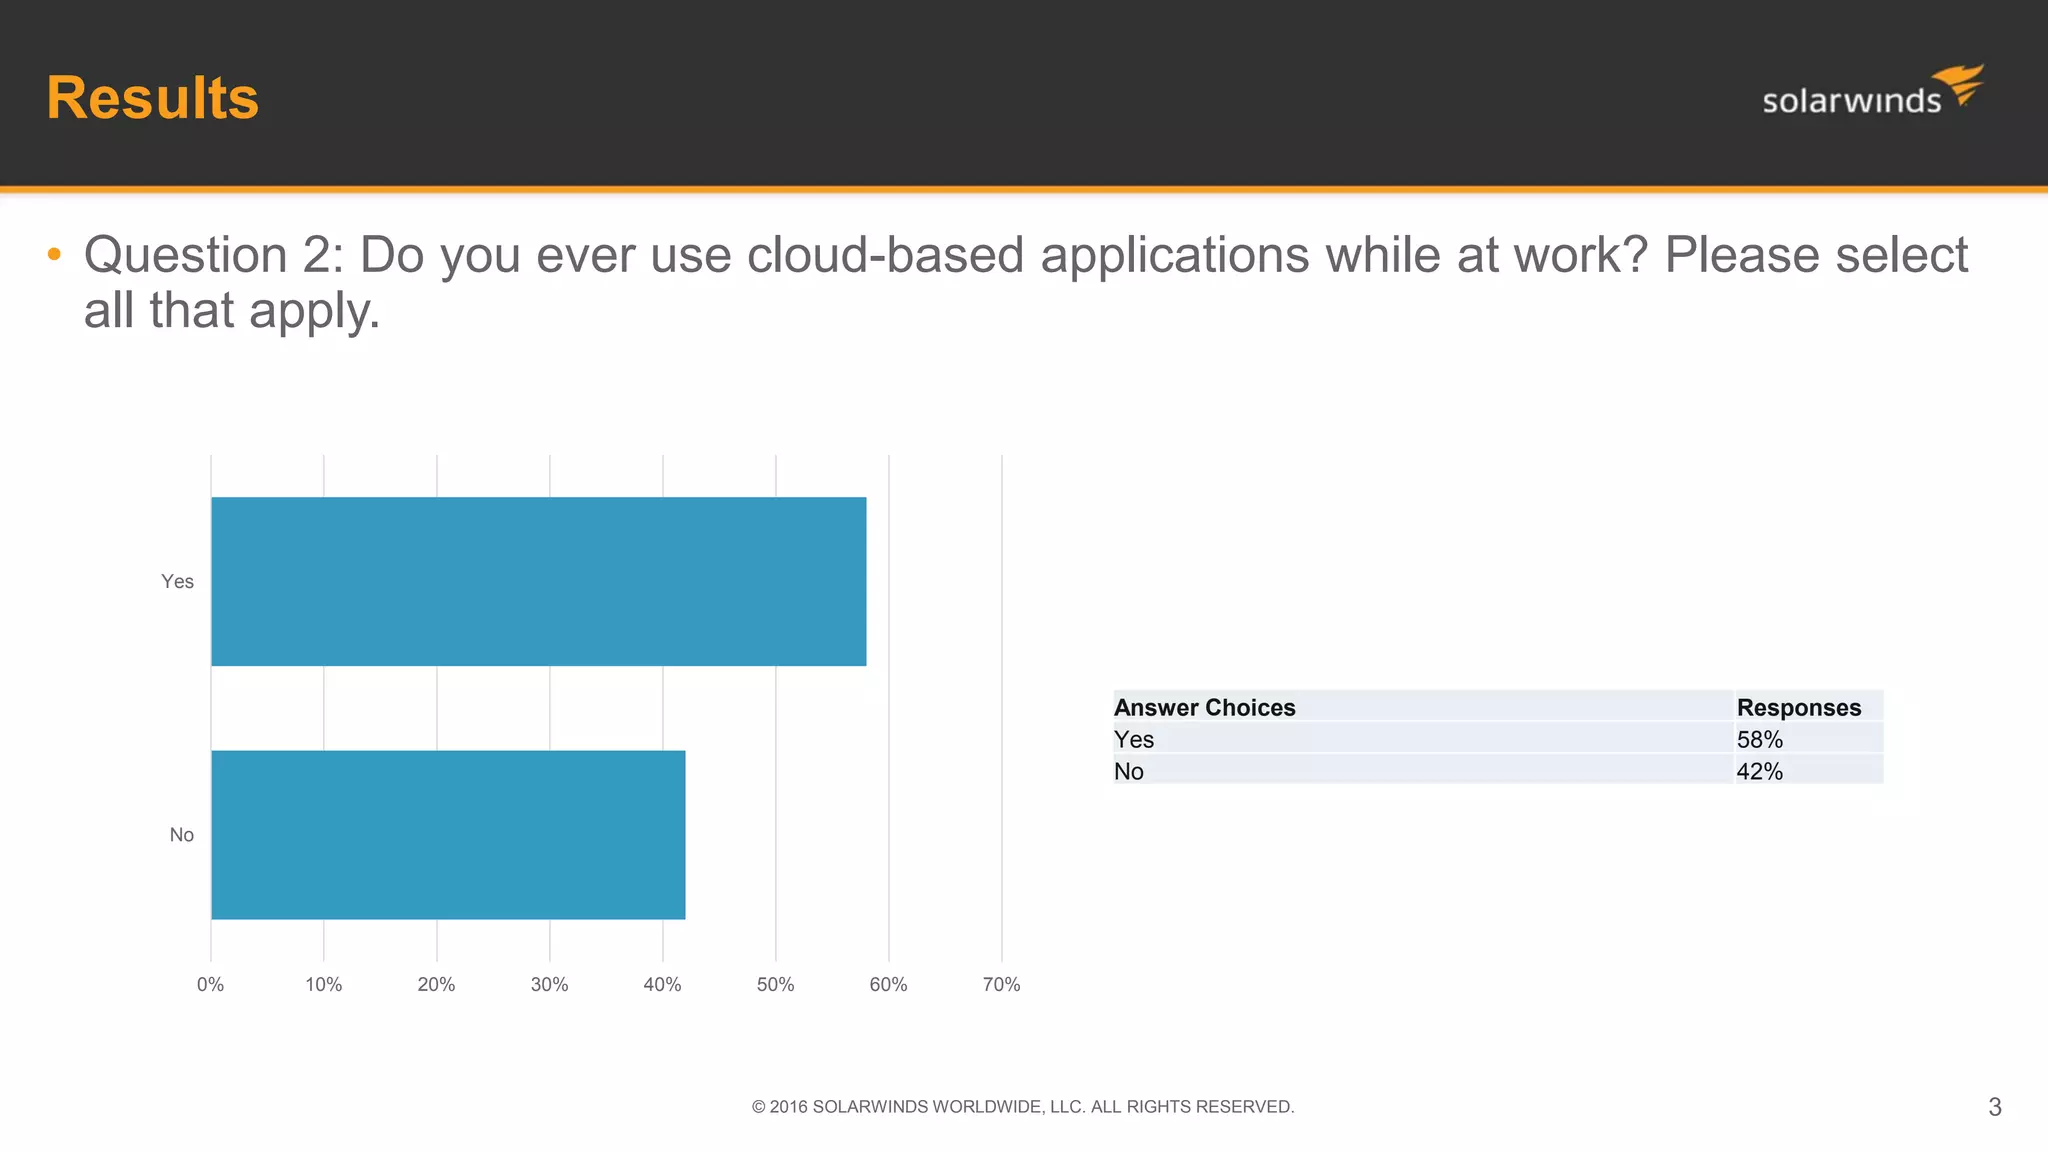Click the Yes bar in the chart
The height and width of the screenshot is (1152, 2048).
point(539,581)
